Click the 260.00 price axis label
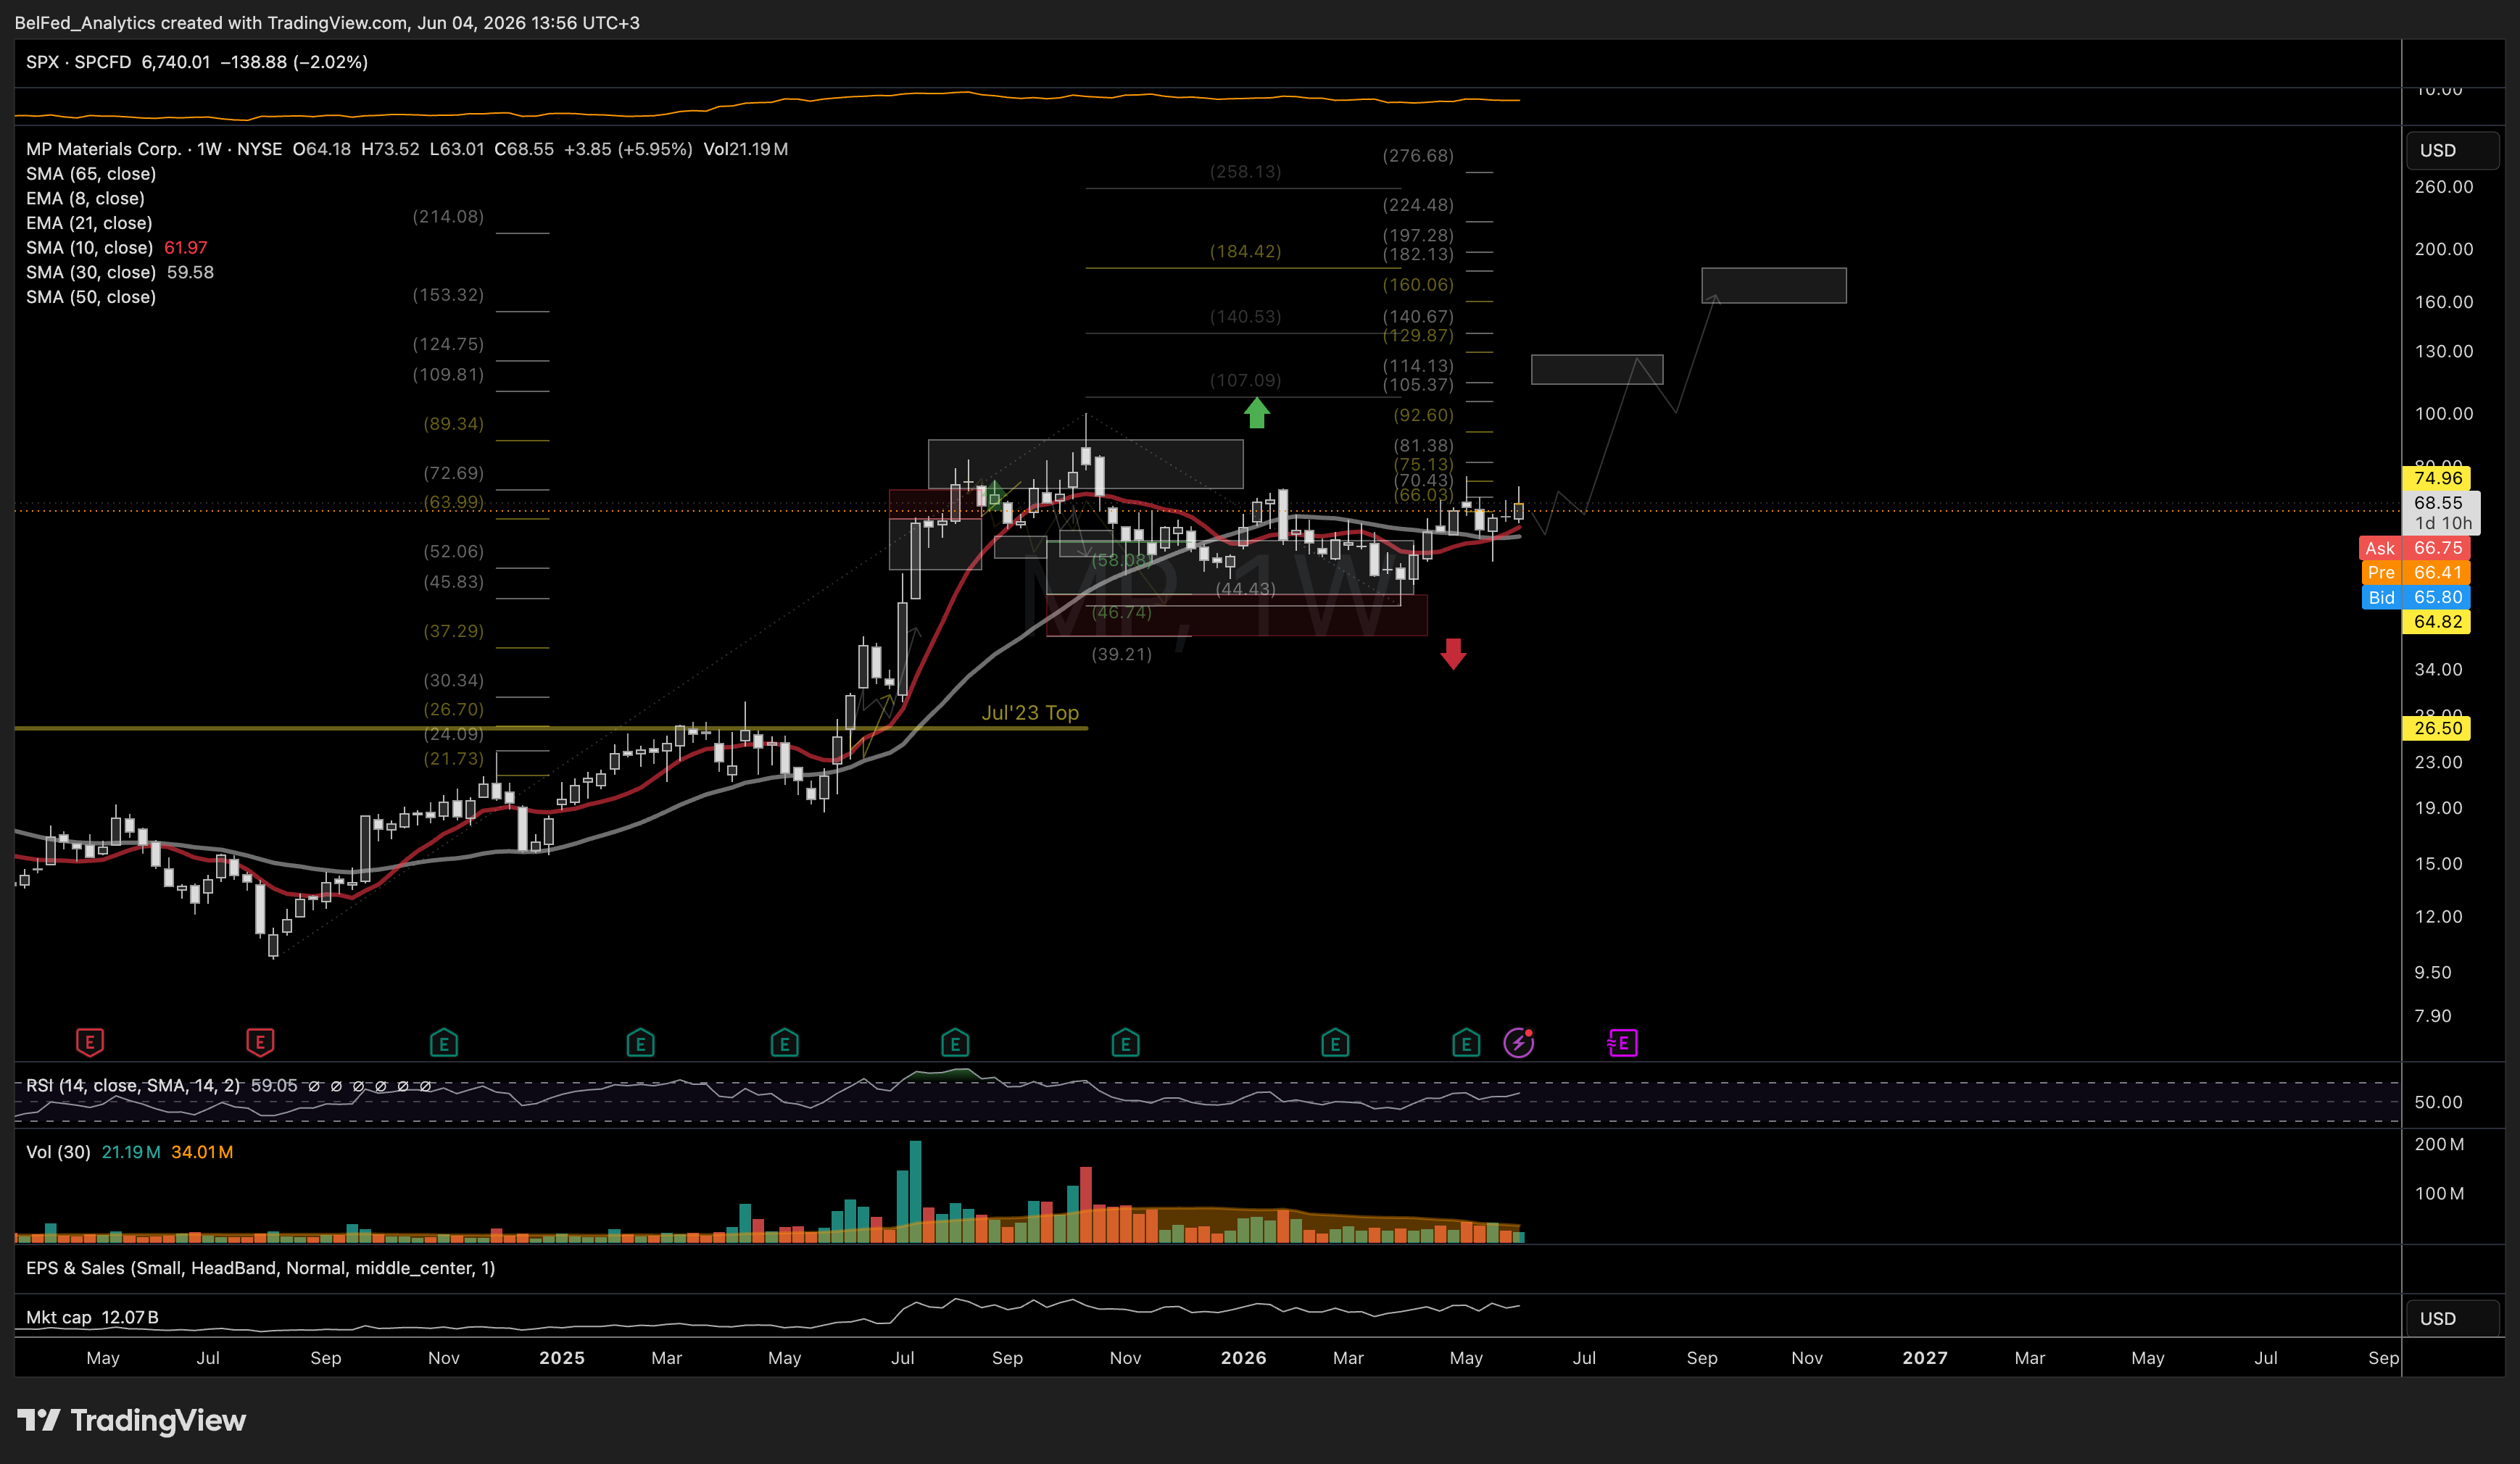 point(2444,187)
